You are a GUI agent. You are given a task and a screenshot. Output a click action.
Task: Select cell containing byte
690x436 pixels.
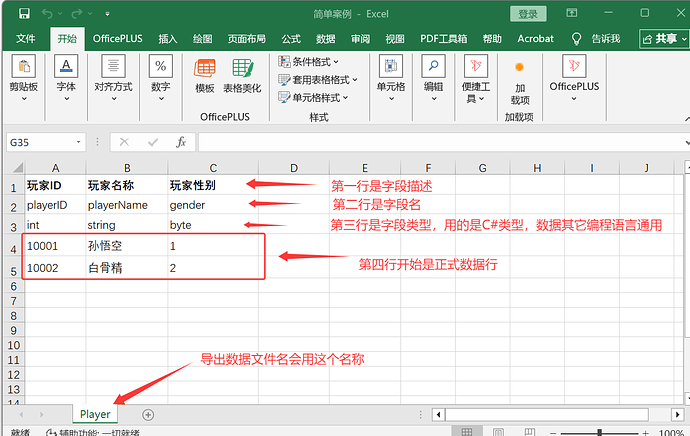pos(213,225)
